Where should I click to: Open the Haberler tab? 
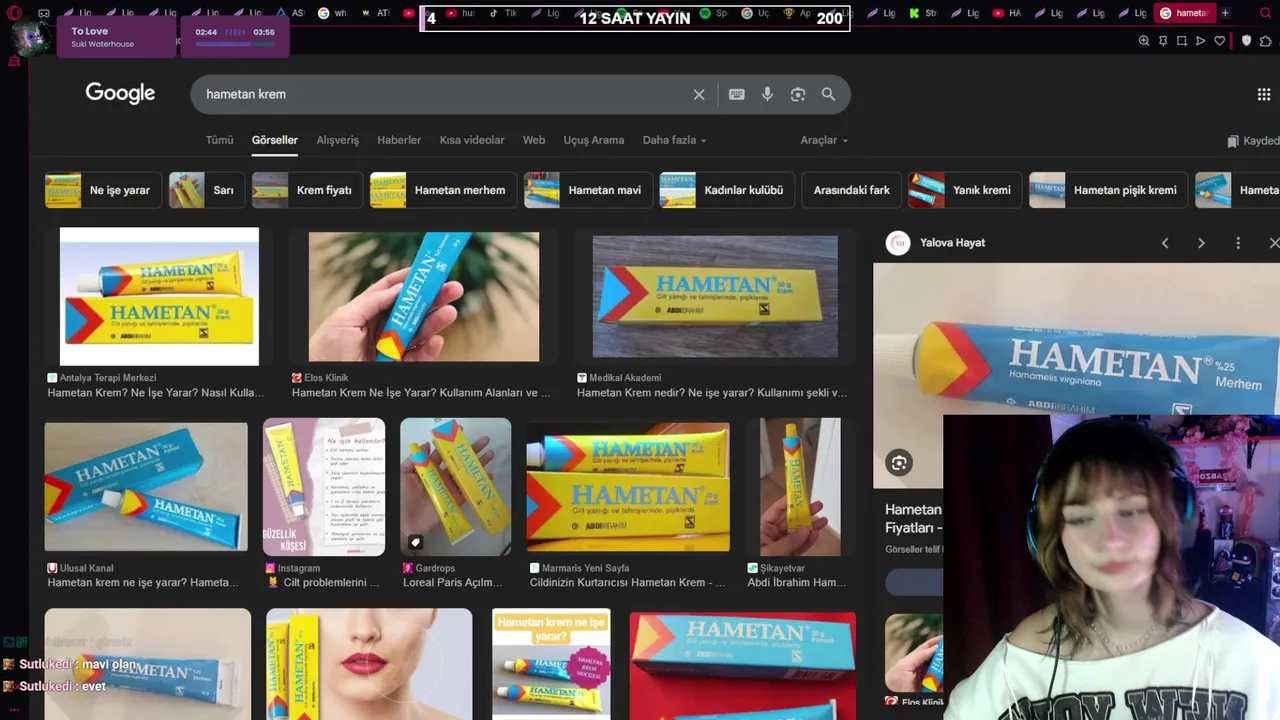[399, 140]
